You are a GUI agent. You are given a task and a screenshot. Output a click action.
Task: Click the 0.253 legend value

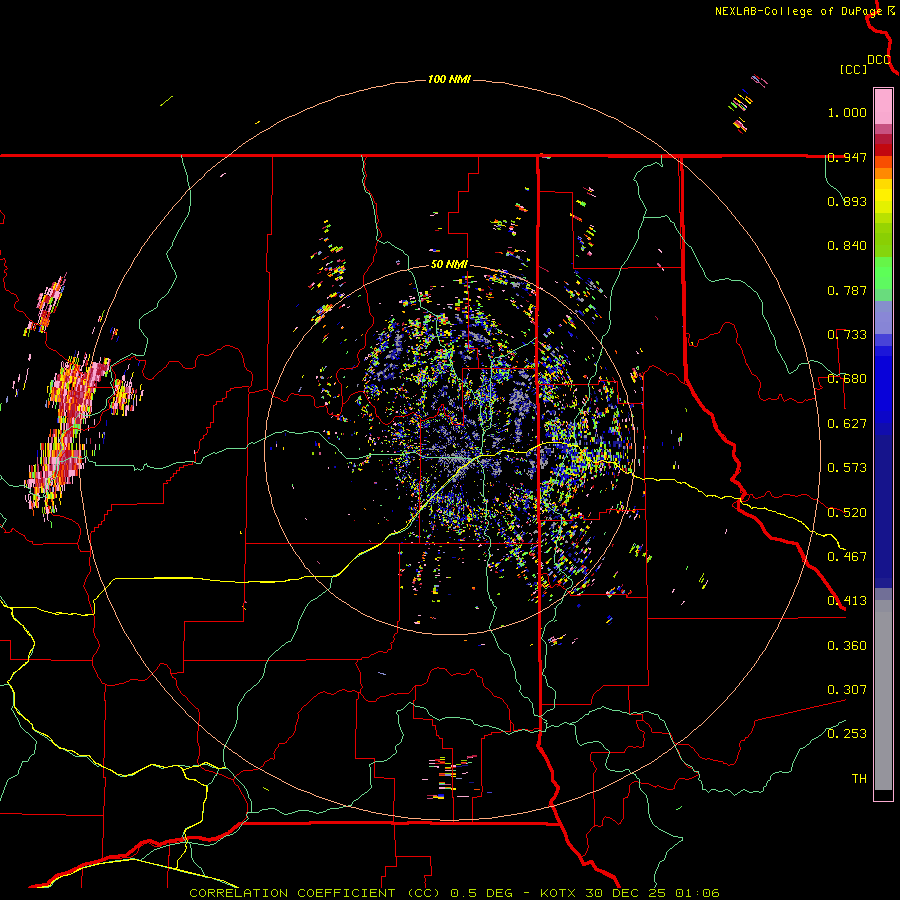(847, 734)
